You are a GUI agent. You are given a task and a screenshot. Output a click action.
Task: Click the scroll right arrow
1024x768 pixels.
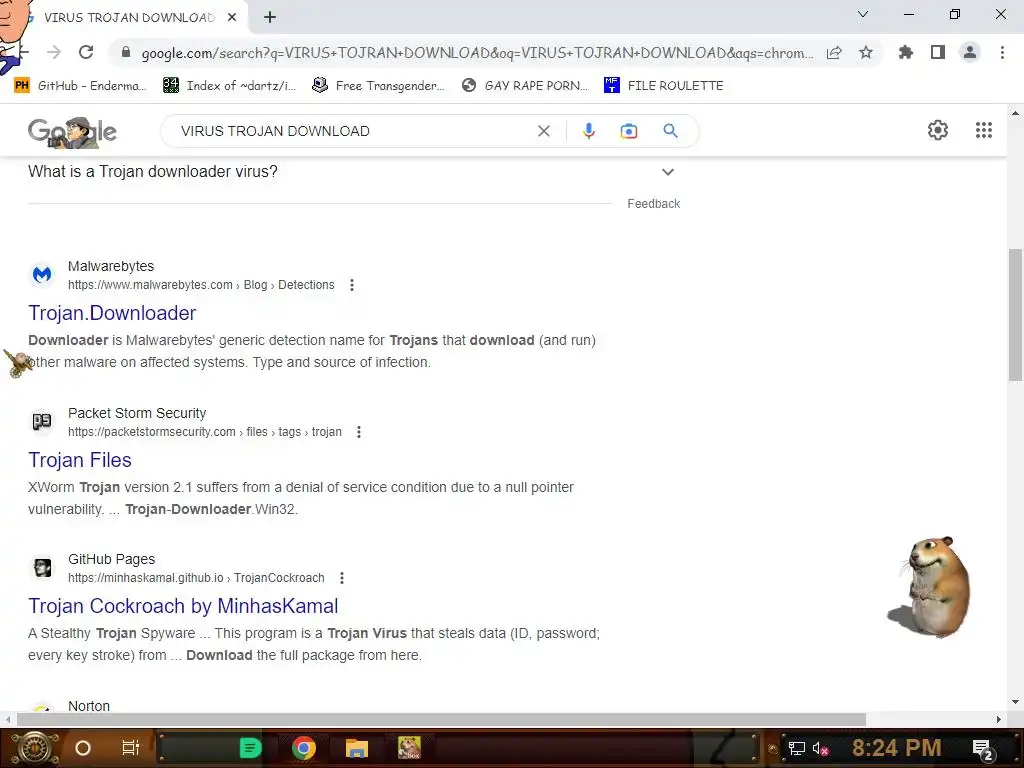pyautogui.click(x=999, y=719)
